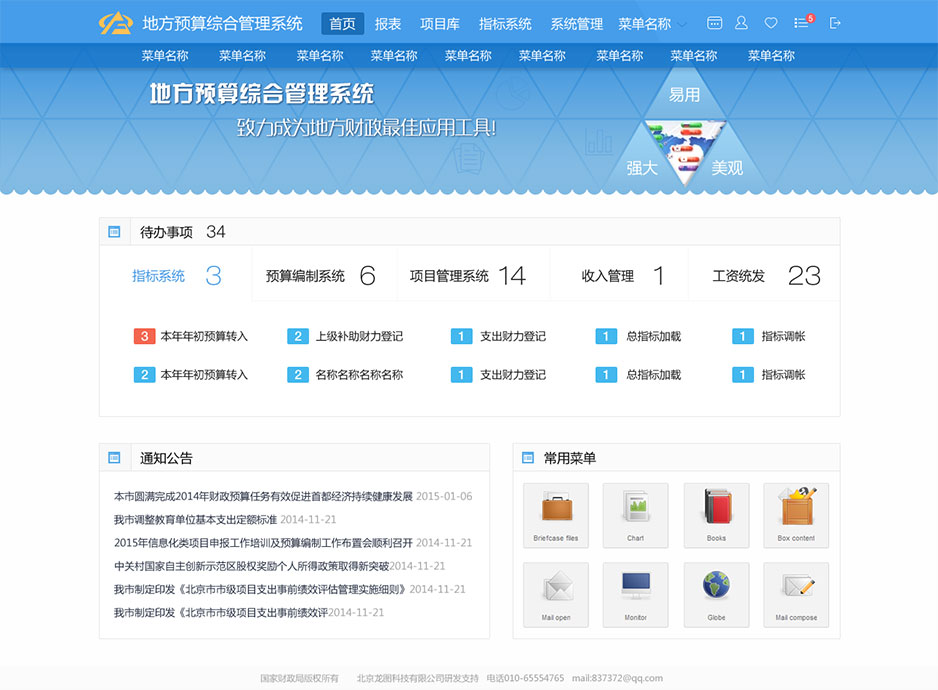Open the Mail compose shortcut icon

[x=796, y=594]
